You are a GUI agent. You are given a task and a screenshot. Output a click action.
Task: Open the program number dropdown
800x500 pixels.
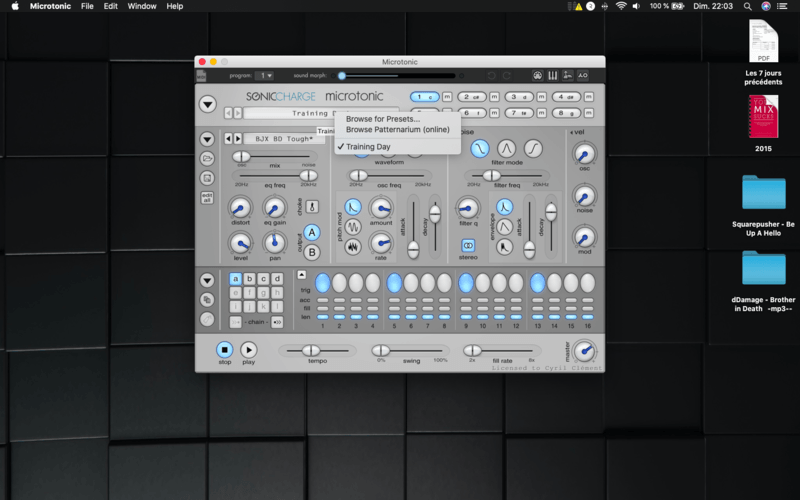(264, 76)
